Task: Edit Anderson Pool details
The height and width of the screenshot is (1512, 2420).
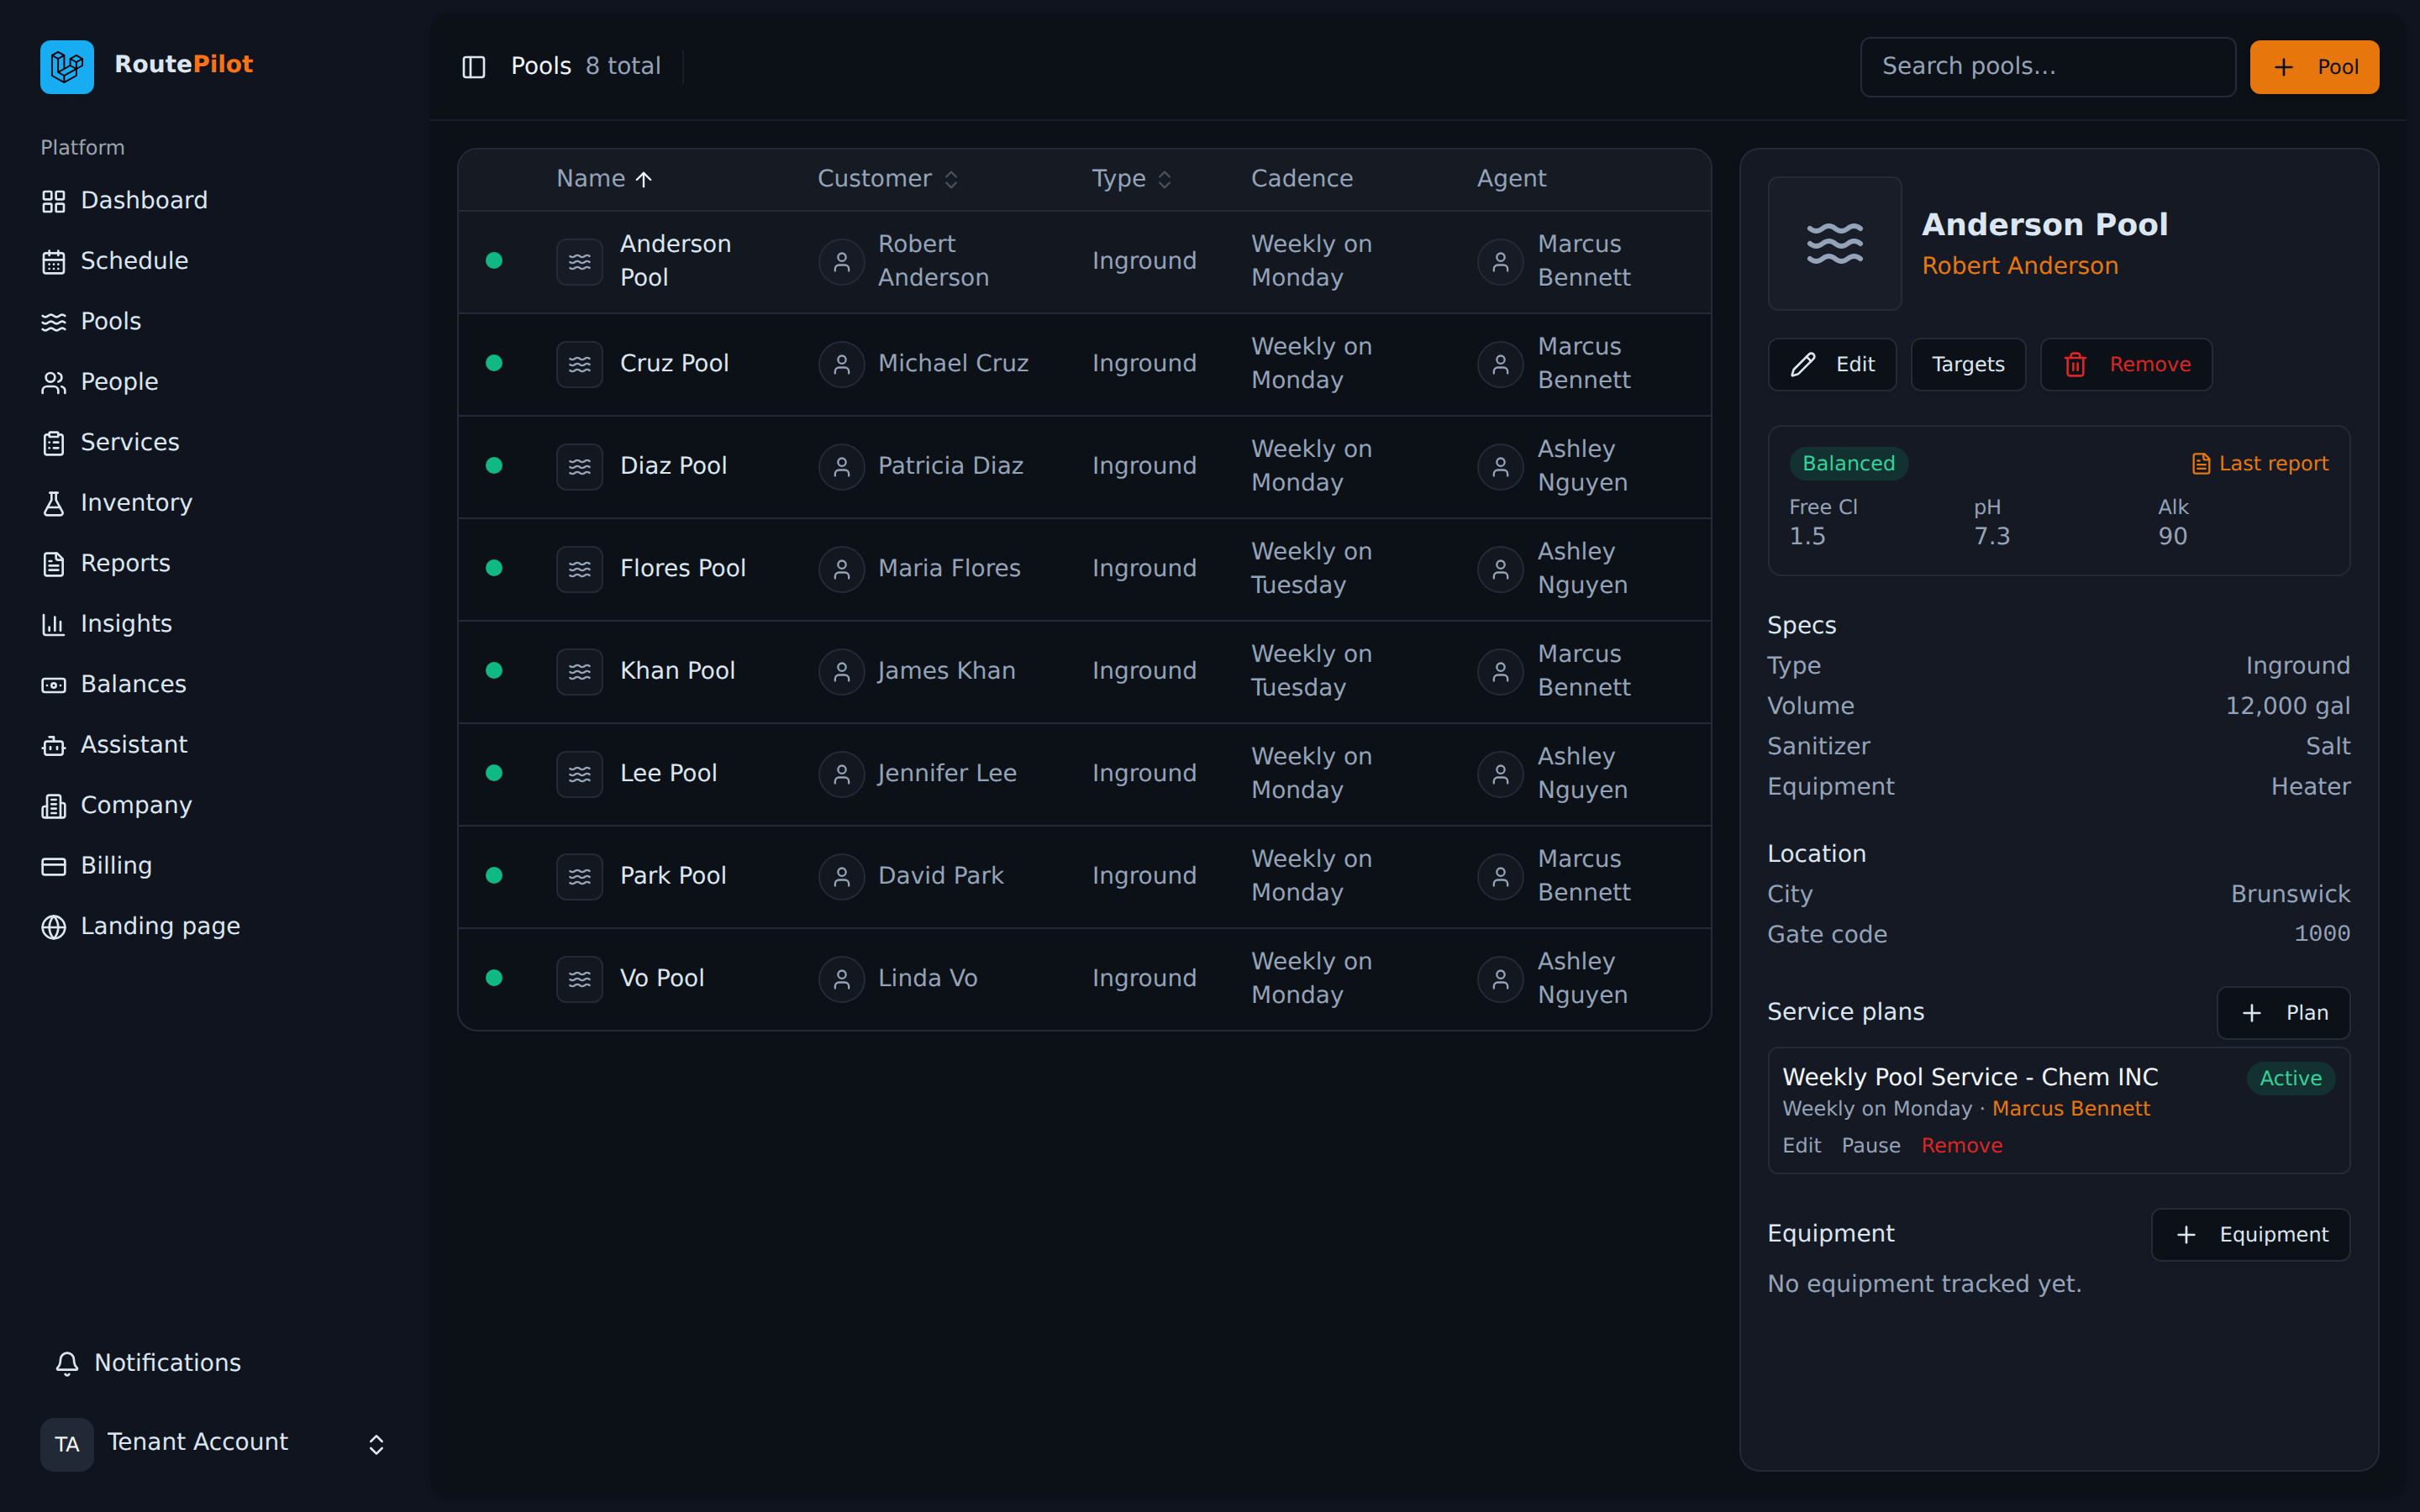Action: [x=1831, y=365]
